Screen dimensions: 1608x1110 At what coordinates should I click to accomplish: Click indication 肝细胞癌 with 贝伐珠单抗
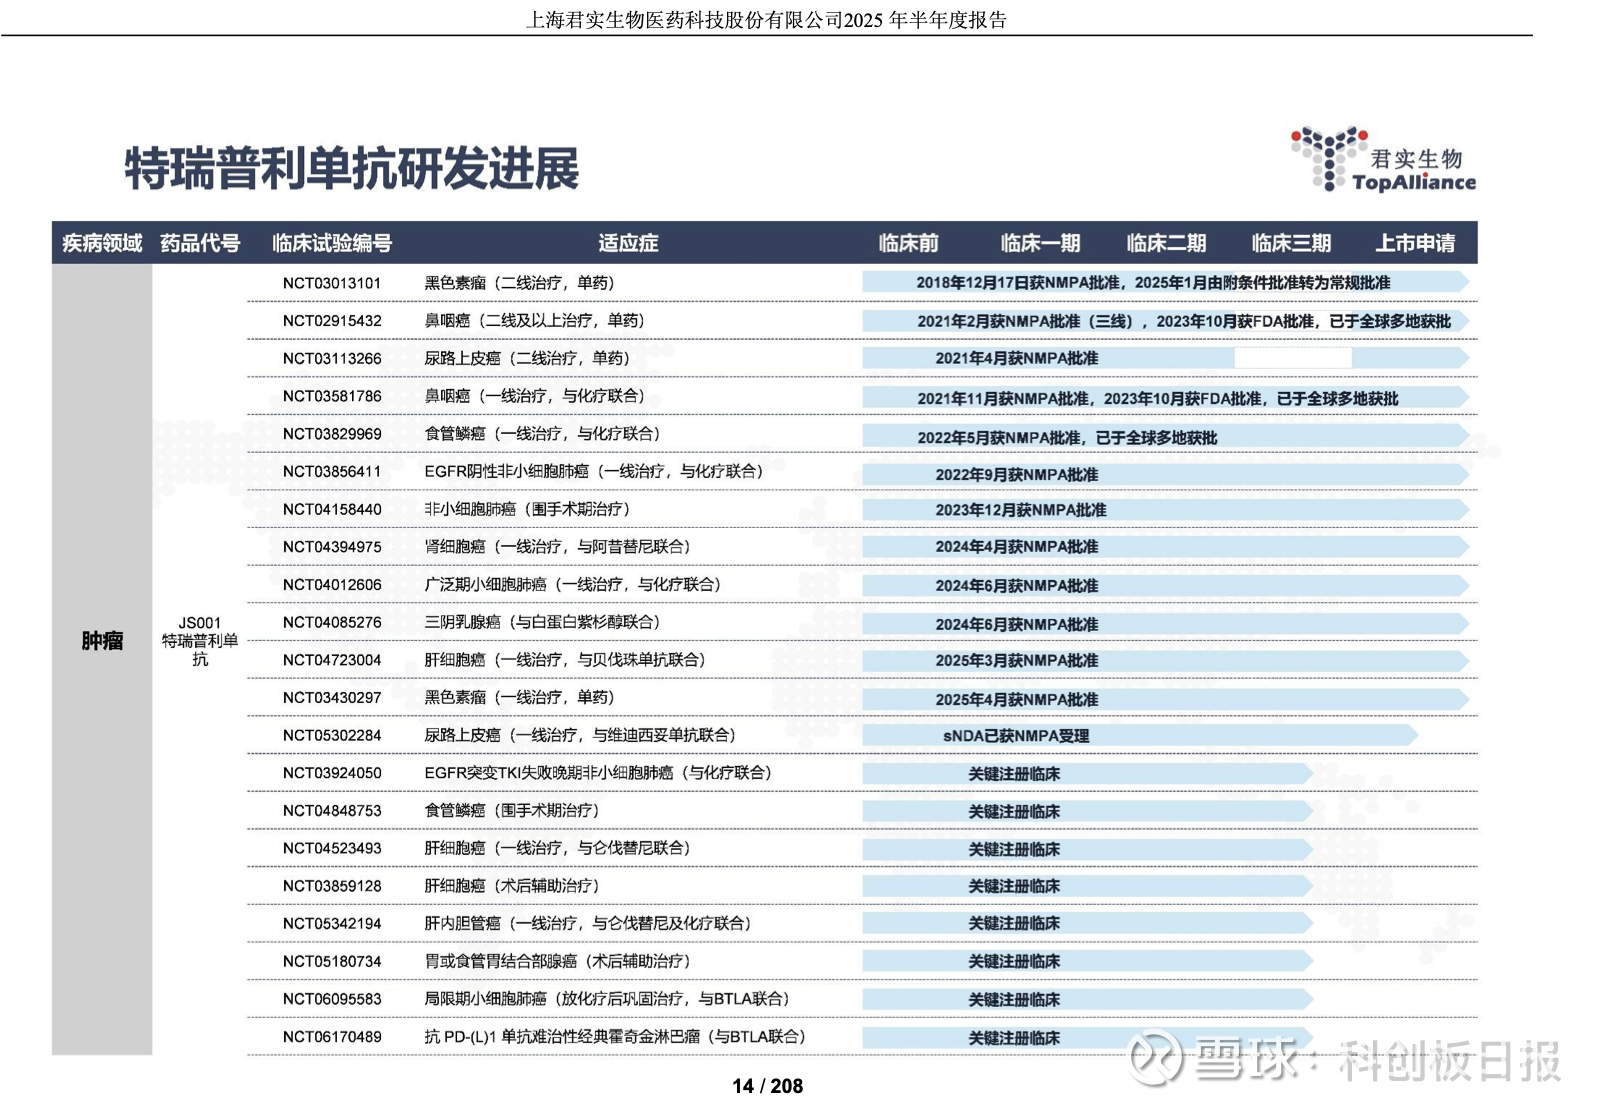[x=565, y=660]
